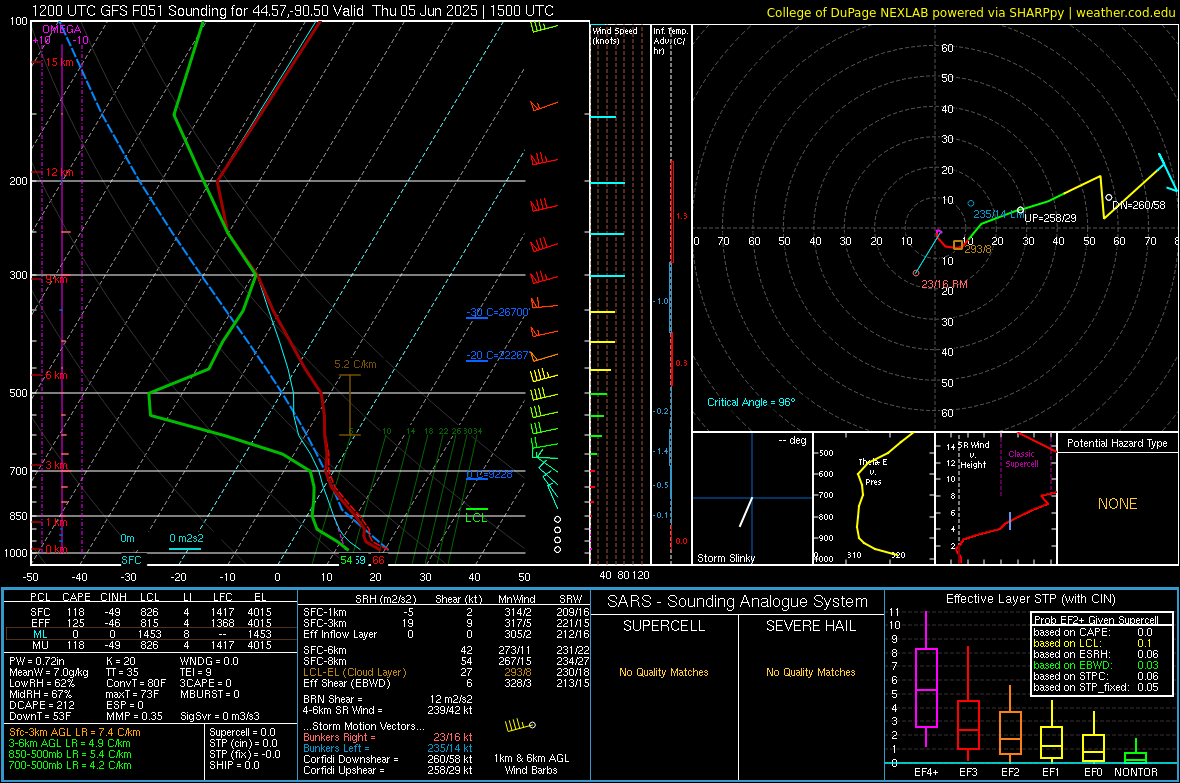Image resolution: width=1180 pixels, height=783 pixels.
Task: Click the weather.cod.edu NEXLAB credit text
Action: tap(970, 12)
